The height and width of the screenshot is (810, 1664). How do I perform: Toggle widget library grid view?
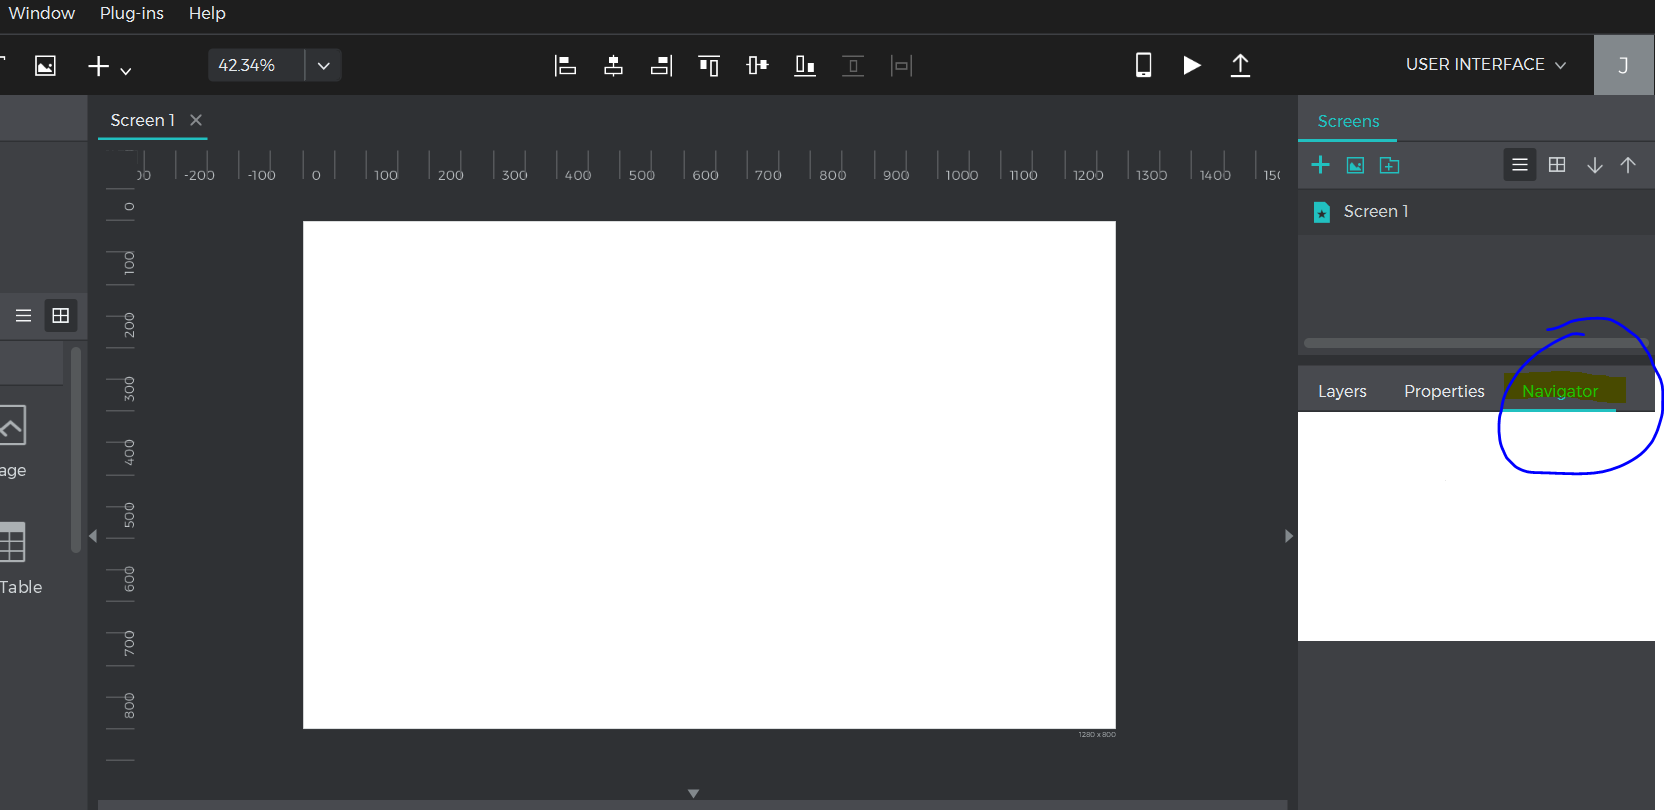60,316
